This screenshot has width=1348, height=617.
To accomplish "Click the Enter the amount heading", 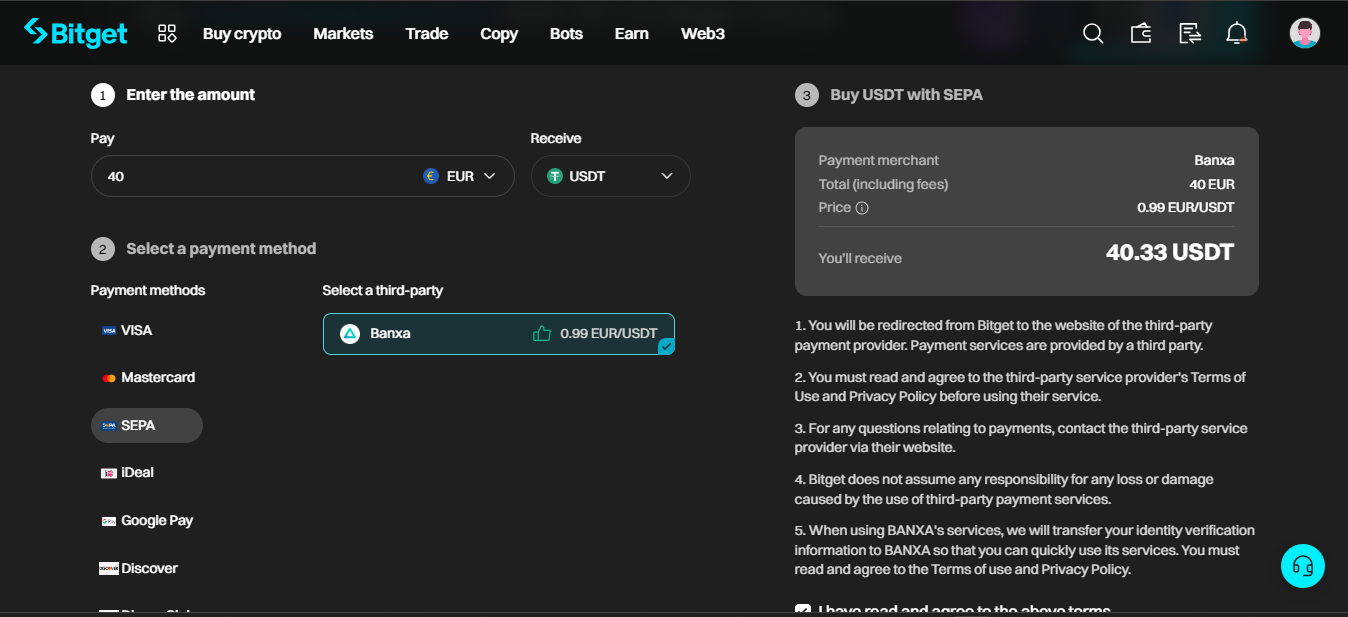I will click(190, 95).
